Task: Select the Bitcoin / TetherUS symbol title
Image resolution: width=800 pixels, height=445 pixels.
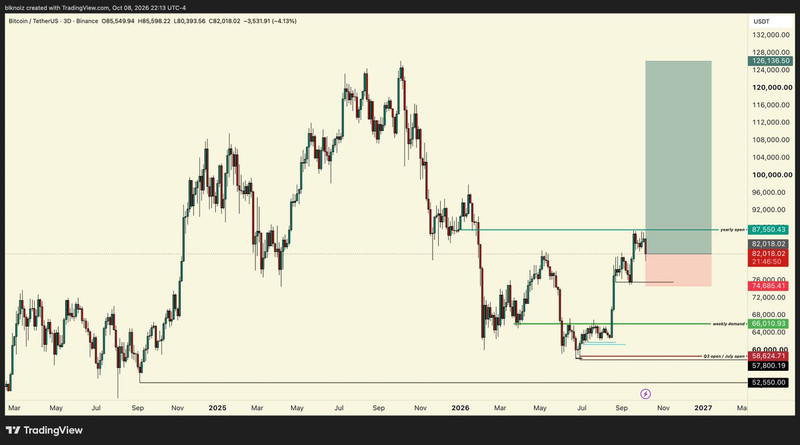Action: coord(33,21)
